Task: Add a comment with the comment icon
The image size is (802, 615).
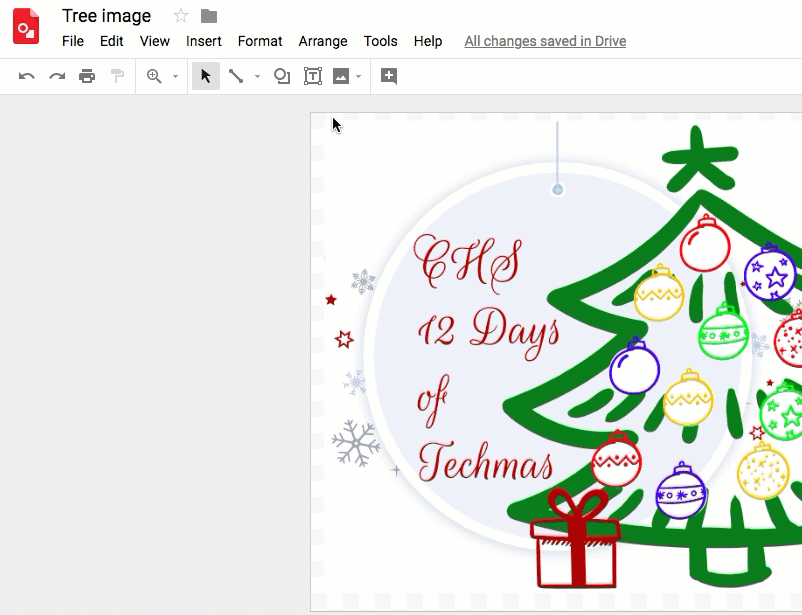Action: (389, 76)
